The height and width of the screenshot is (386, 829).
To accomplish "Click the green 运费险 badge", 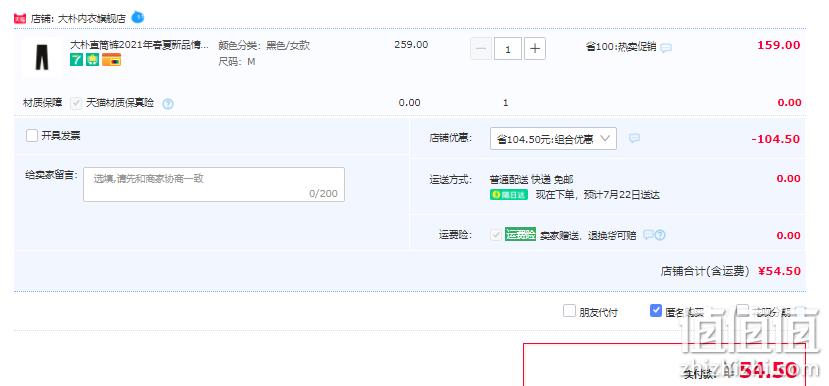I will (x=520, y=234).
